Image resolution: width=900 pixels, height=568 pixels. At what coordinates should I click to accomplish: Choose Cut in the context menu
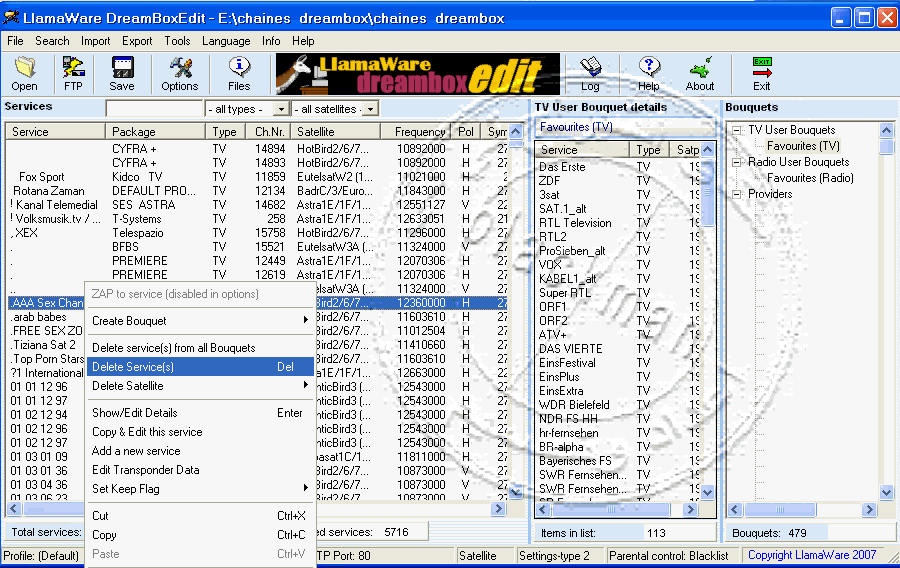point(200,515)
